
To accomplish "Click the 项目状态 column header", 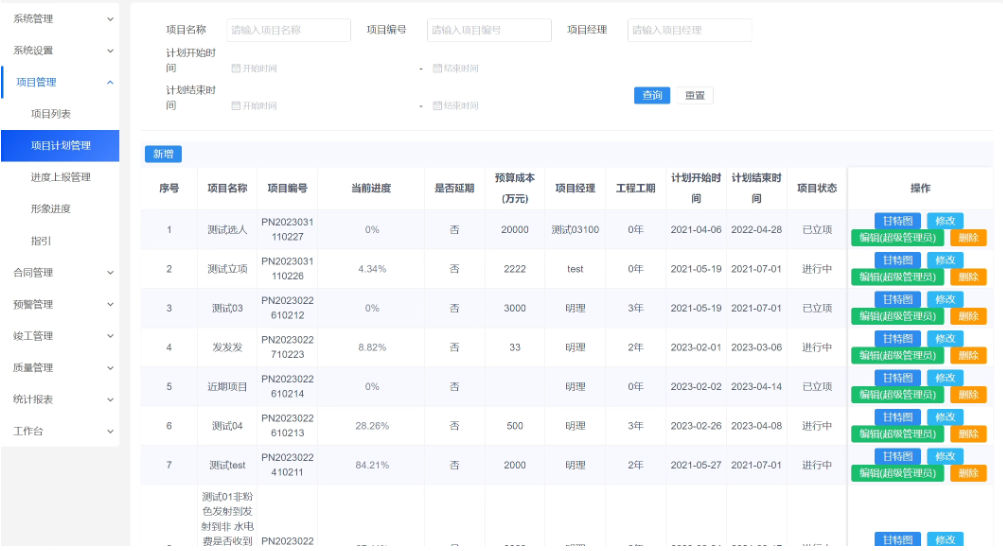I will tap(817, 188).
